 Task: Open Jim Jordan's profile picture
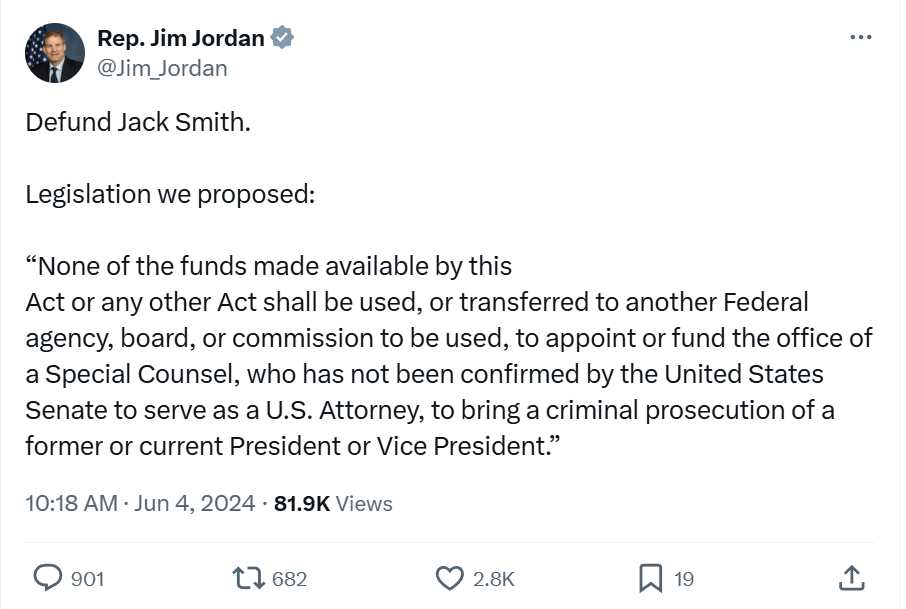pos(54,53)
